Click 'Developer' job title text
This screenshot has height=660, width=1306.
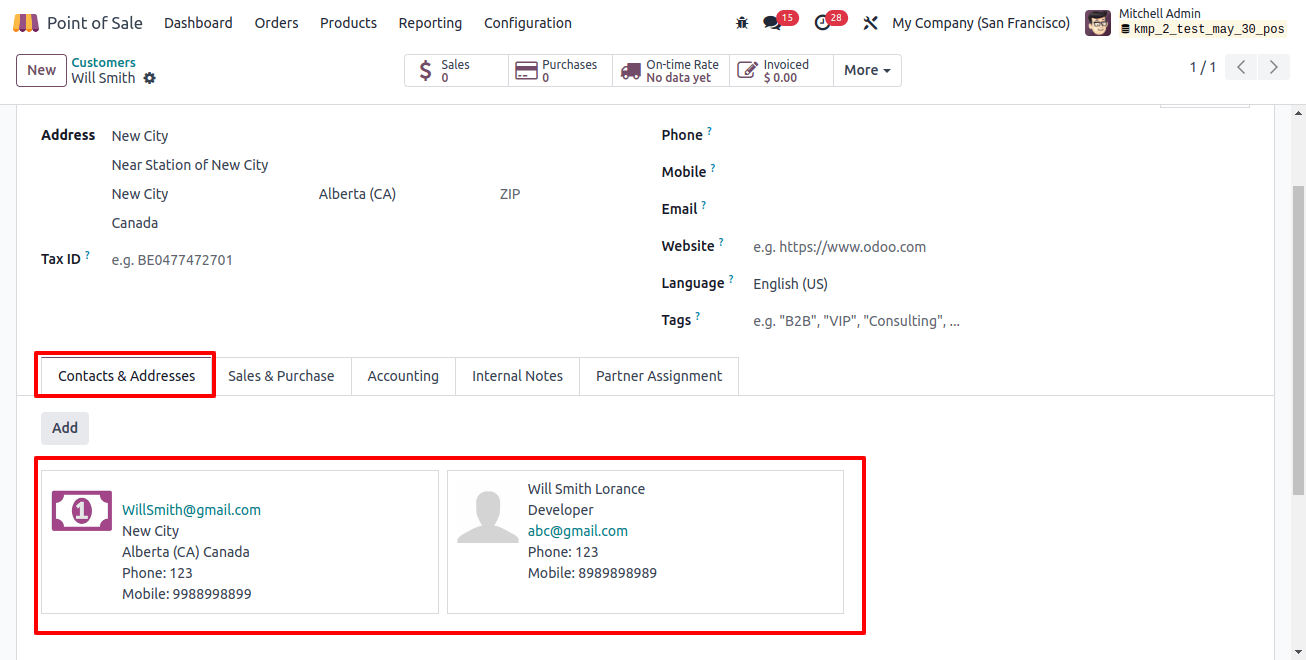(561, 510)
